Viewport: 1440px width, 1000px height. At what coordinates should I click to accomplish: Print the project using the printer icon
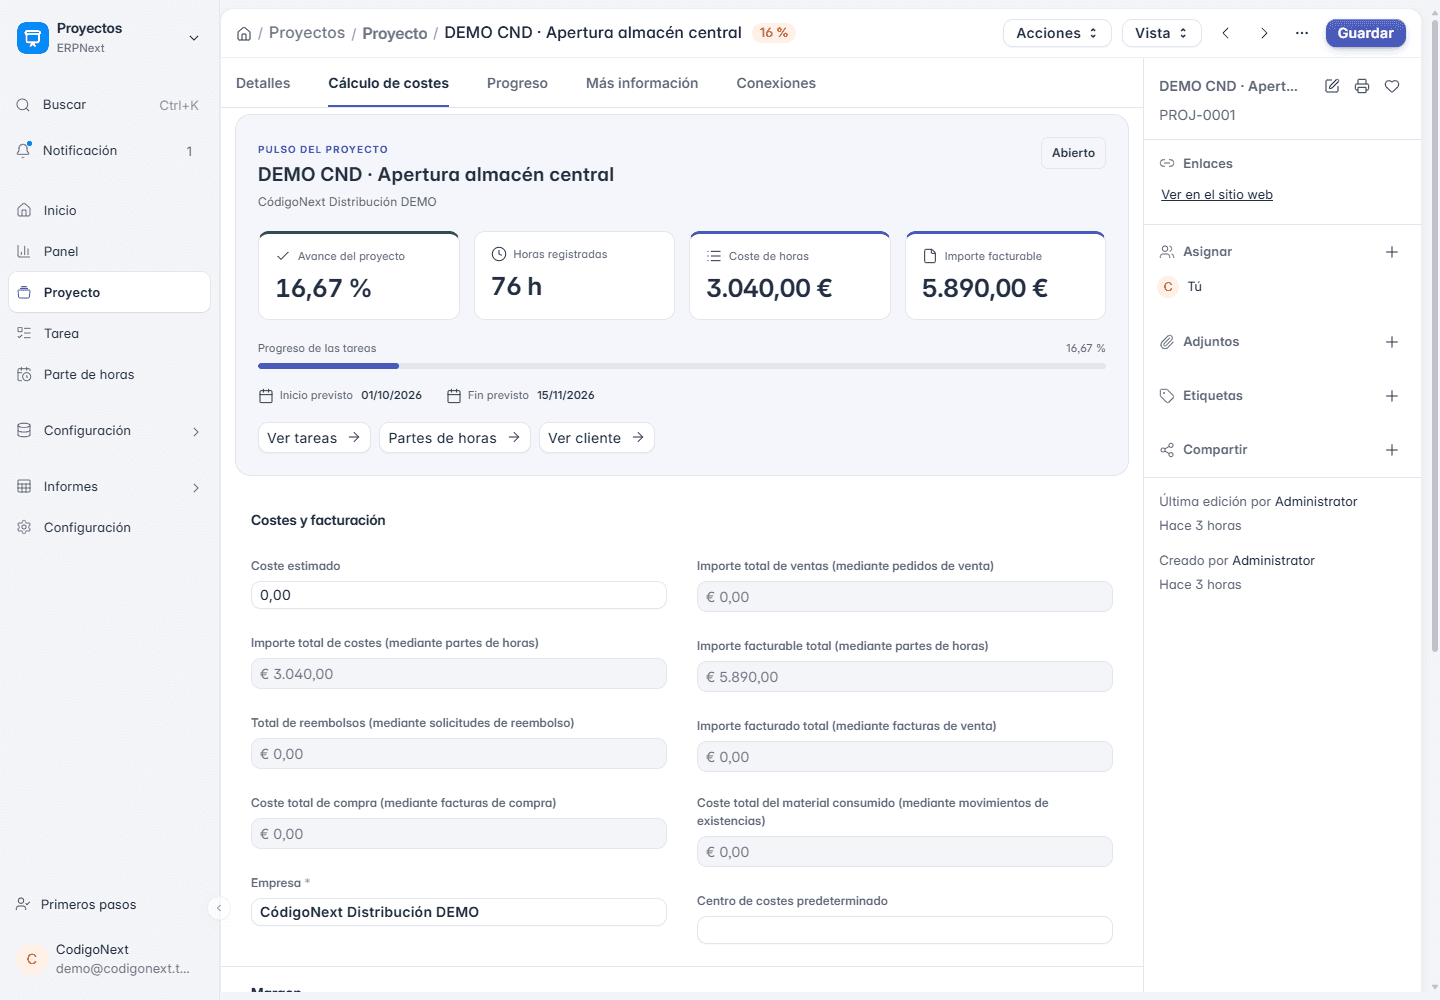click(x=1362, y=86)
